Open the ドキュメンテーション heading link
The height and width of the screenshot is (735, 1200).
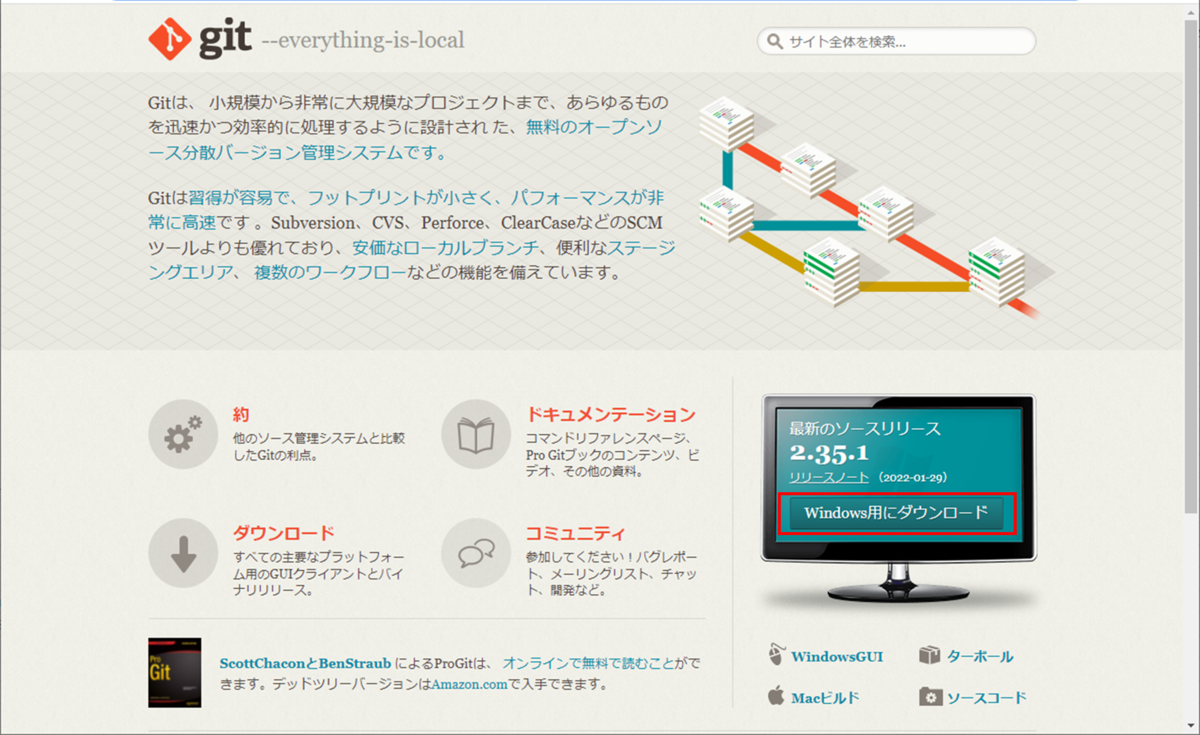tap(610, 414)
